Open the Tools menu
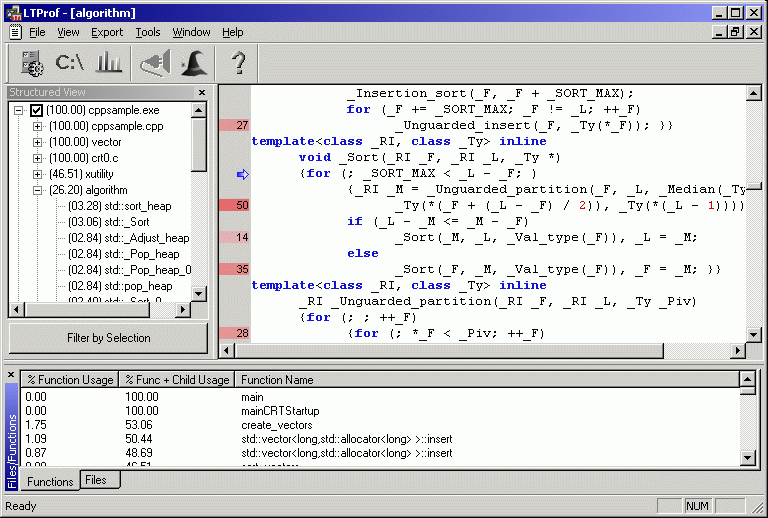 148,32
